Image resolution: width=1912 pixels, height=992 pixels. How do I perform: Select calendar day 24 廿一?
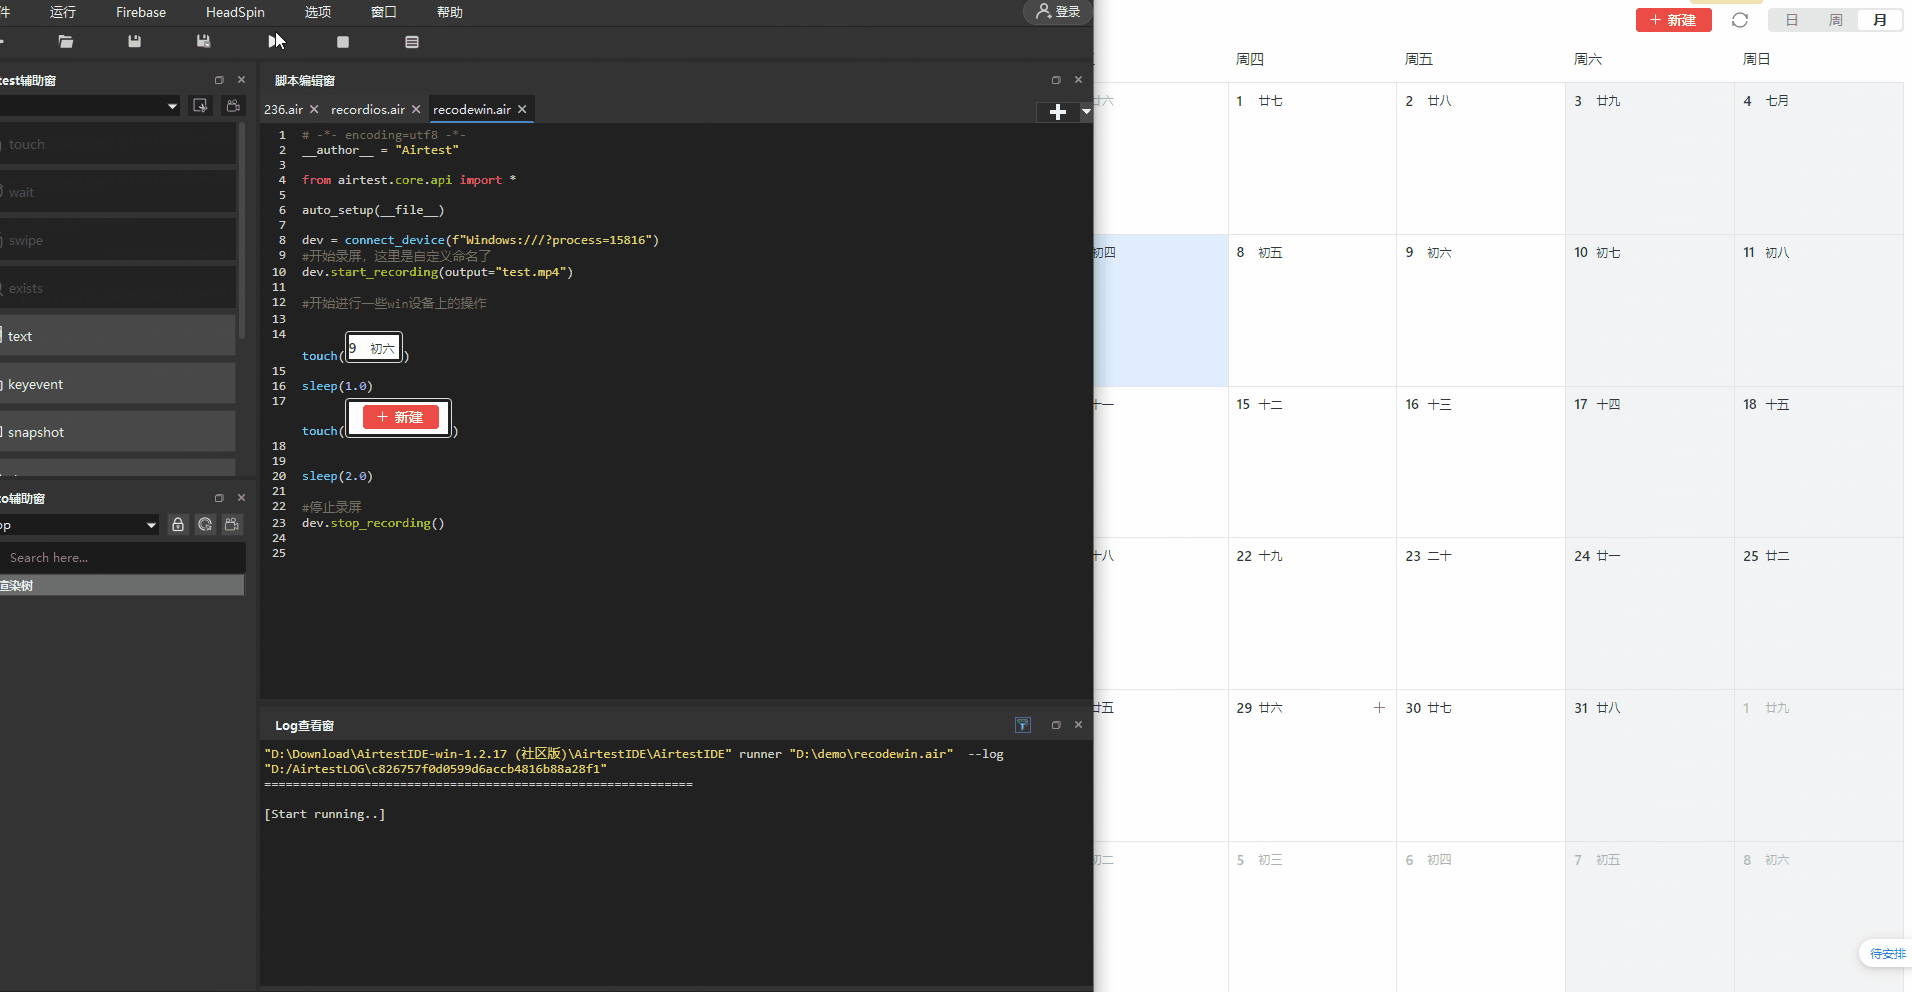pos(1650,614)
